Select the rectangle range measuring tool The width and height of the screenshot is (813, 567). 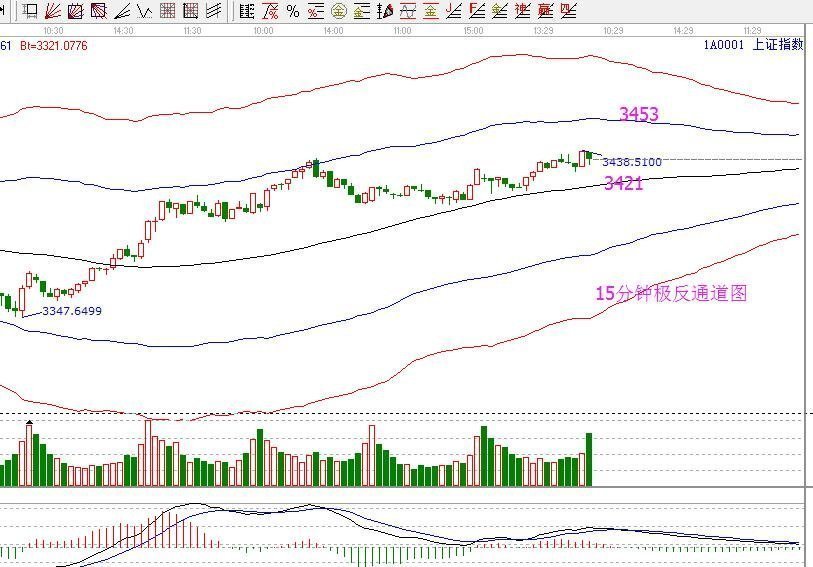(x=30, y=10)
